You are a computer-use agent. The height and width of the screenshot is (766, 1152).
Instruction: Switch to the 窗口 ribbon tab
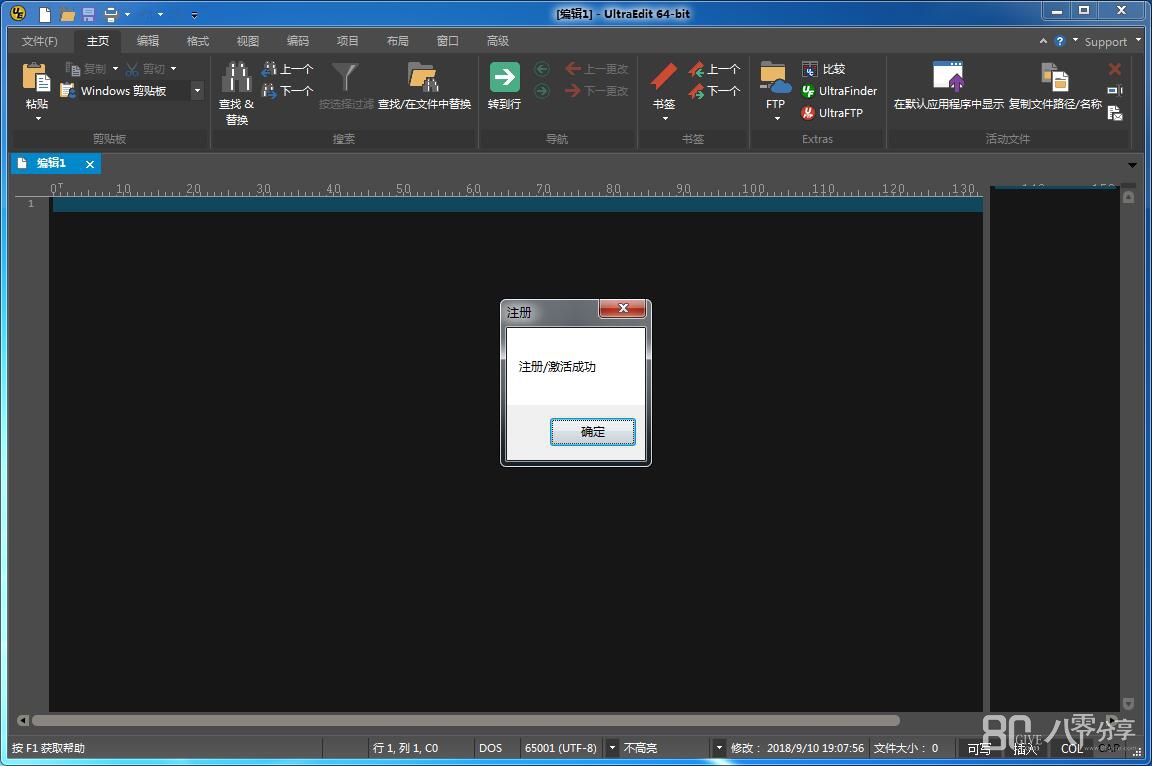[447, 41]
